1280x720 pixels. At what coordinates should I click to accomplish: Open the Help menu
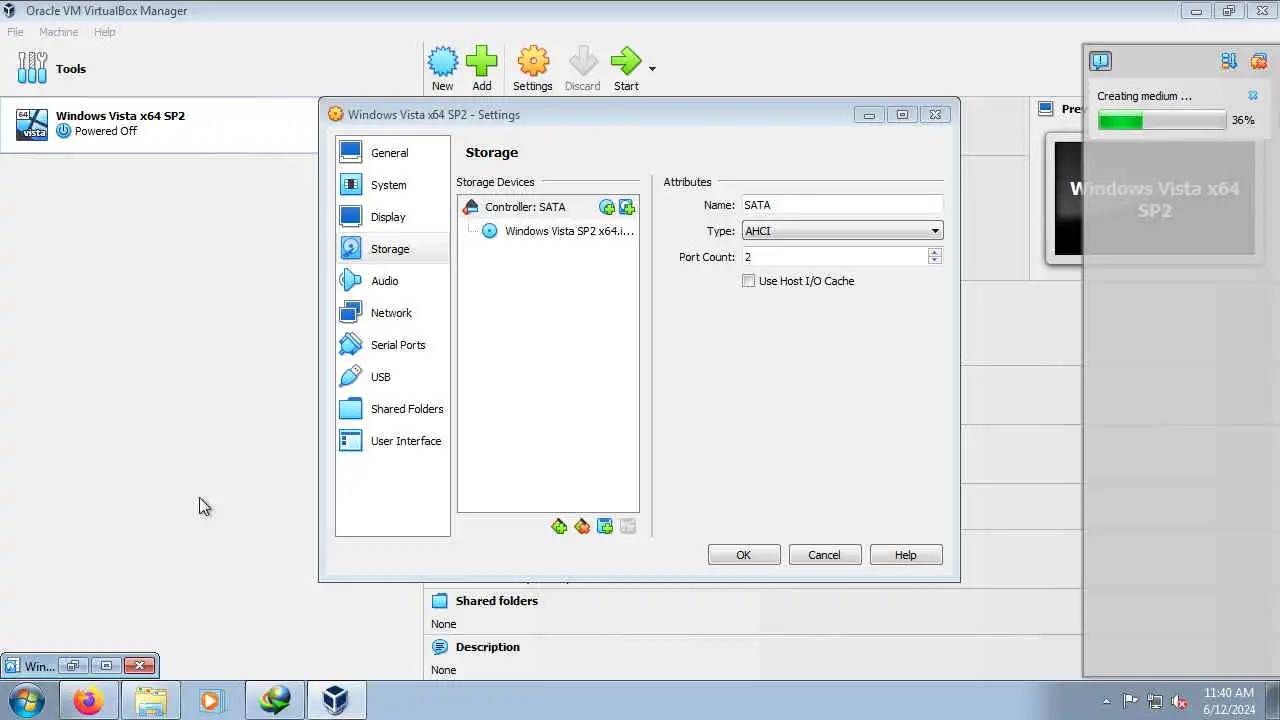click(x=105, y=32)
